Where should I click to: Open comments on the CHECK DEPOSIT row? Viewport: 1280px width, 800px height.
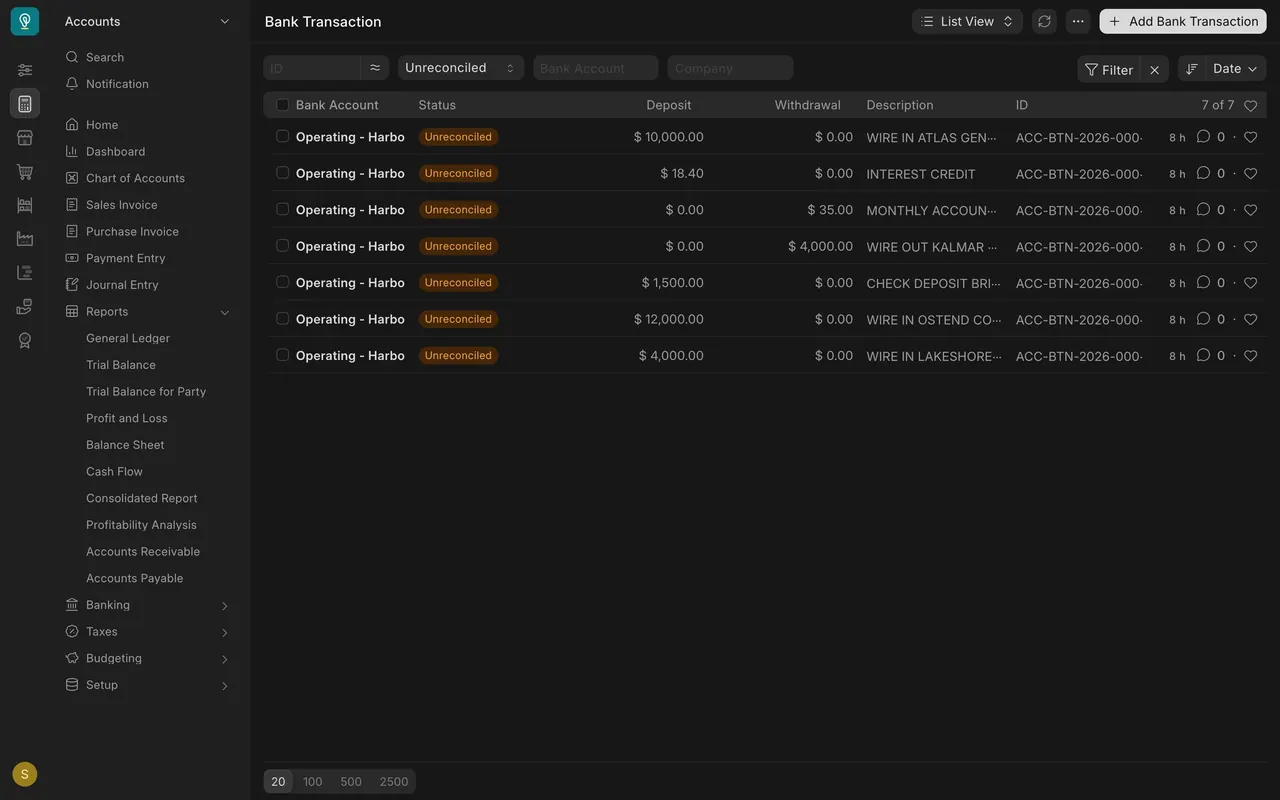1203,282
